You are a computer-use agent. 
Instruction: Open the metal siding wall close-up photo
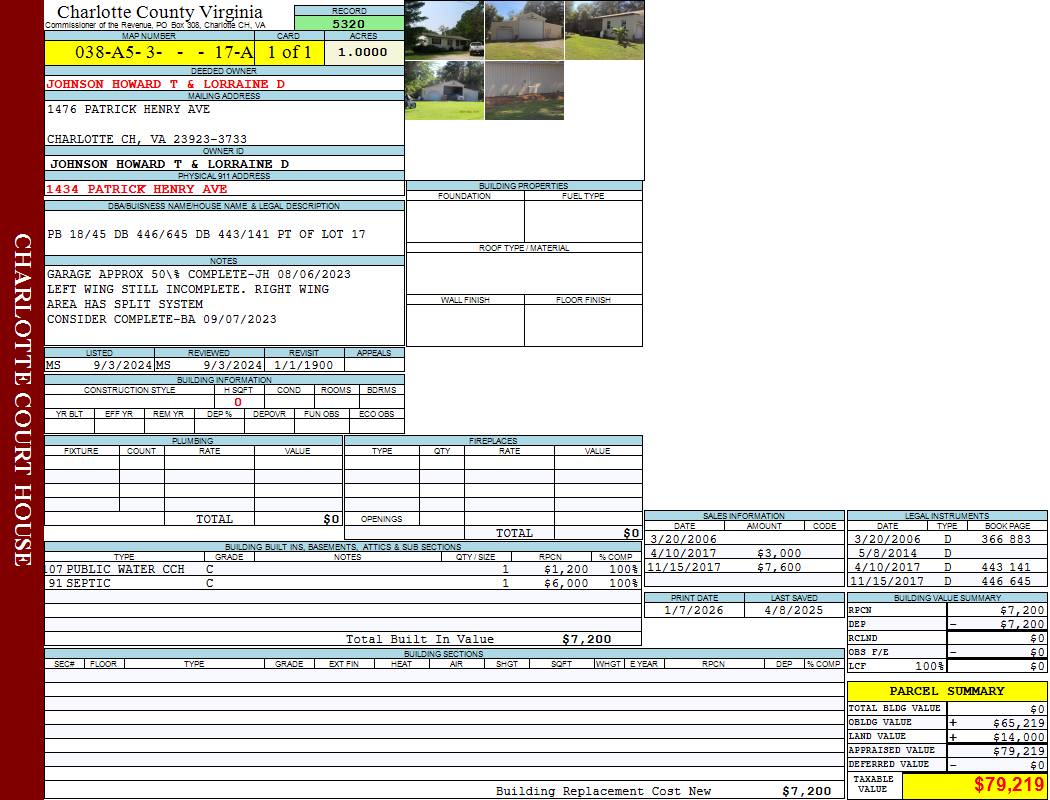524,90
